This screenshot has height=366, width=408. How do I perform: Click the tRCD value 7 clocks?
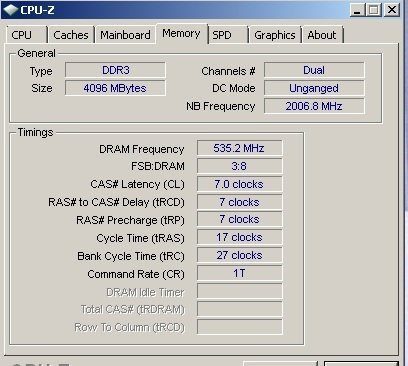click(x=240, y=202)
